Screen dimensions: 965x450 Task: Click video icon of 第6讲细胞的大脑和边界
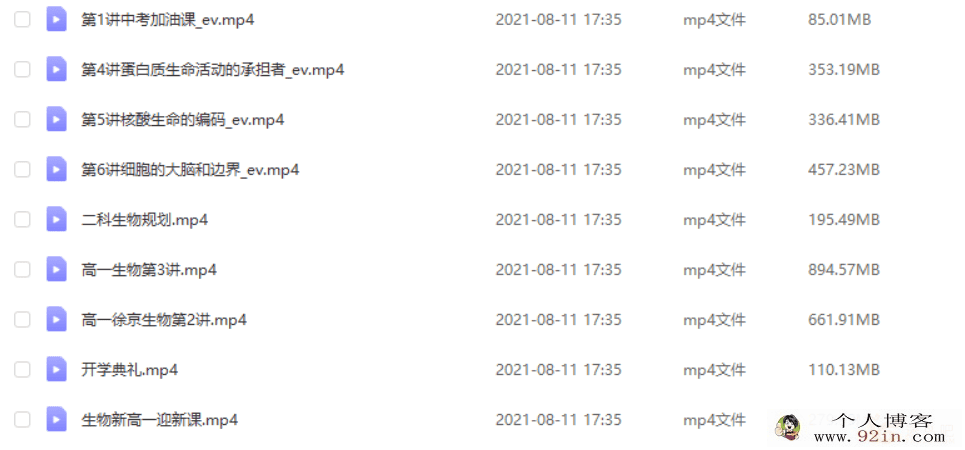57,169
